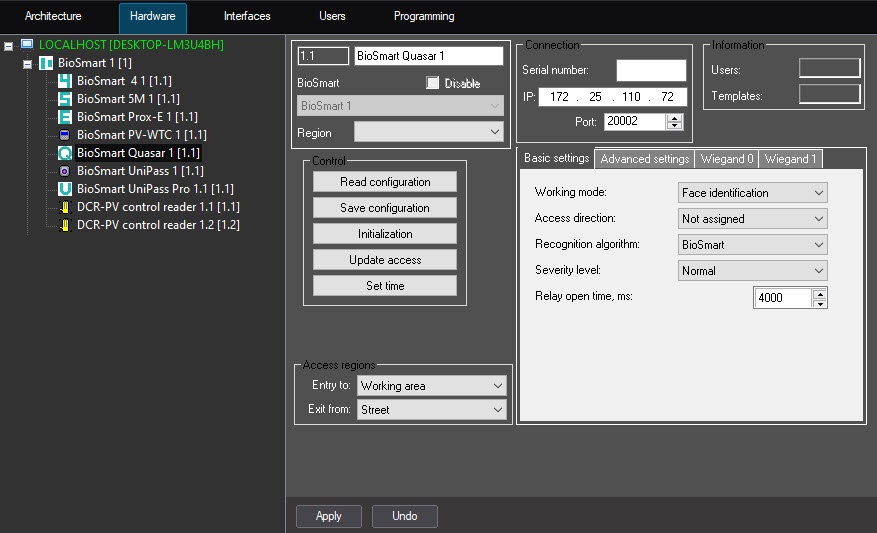877x533 pixels.
Task: Click the Relay open time field 4000
Action: [782, 298]
